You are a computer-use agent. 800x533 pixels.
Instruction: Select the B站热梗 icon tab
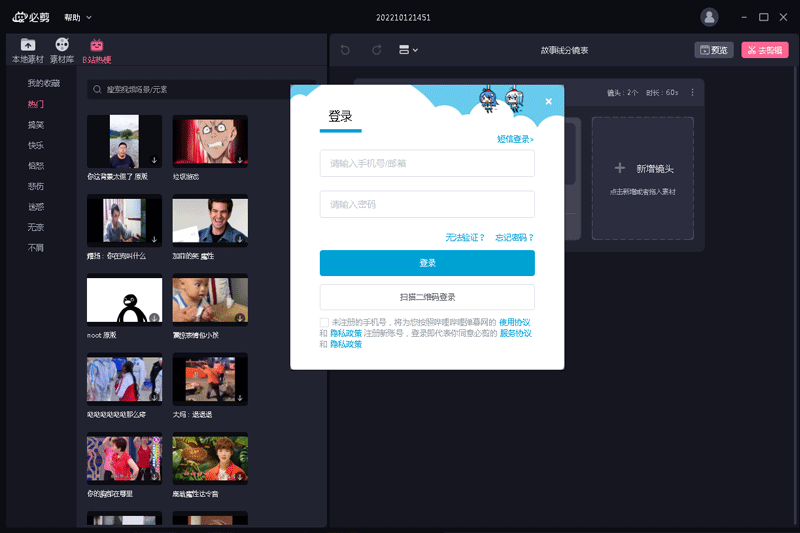(x=97, y=50)
